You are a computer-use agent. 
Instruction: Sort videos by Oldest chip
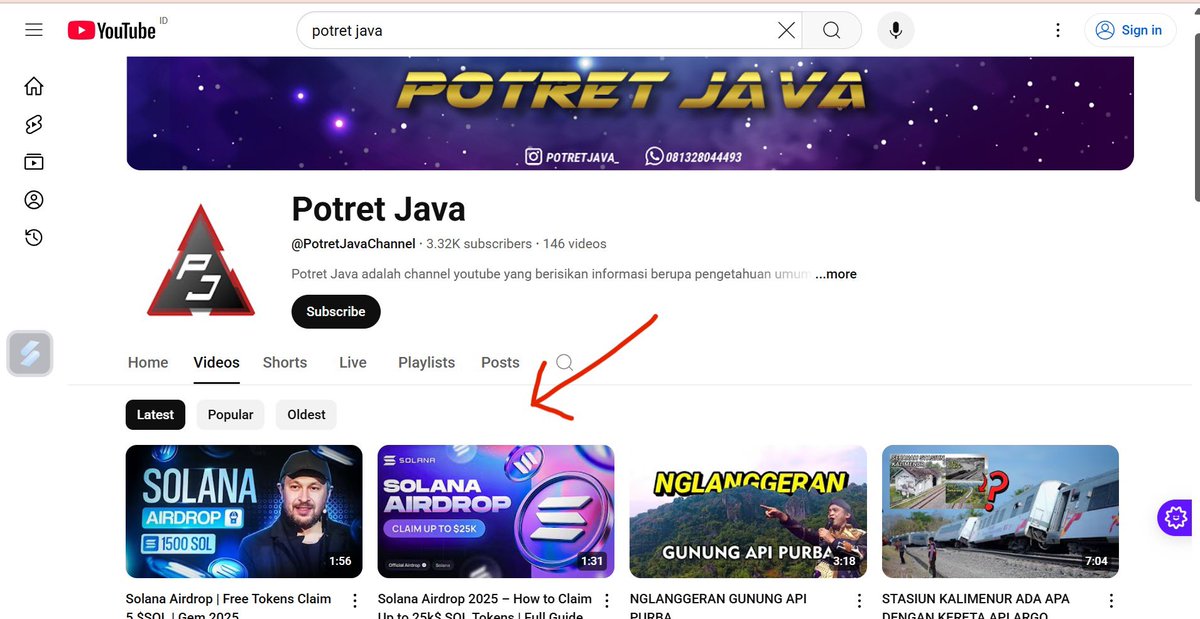tap(306, 414)
